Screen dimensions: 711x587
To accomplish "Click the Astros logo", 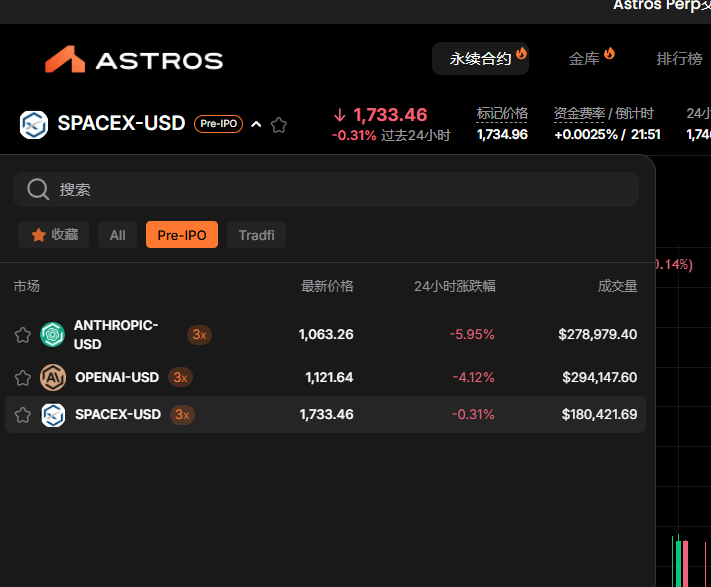I will point(134,59).
